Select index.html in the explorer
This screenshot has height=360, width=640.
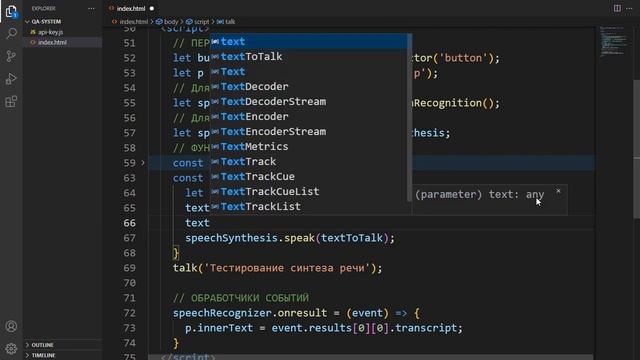pyautogui.click(x=52, y=42)
